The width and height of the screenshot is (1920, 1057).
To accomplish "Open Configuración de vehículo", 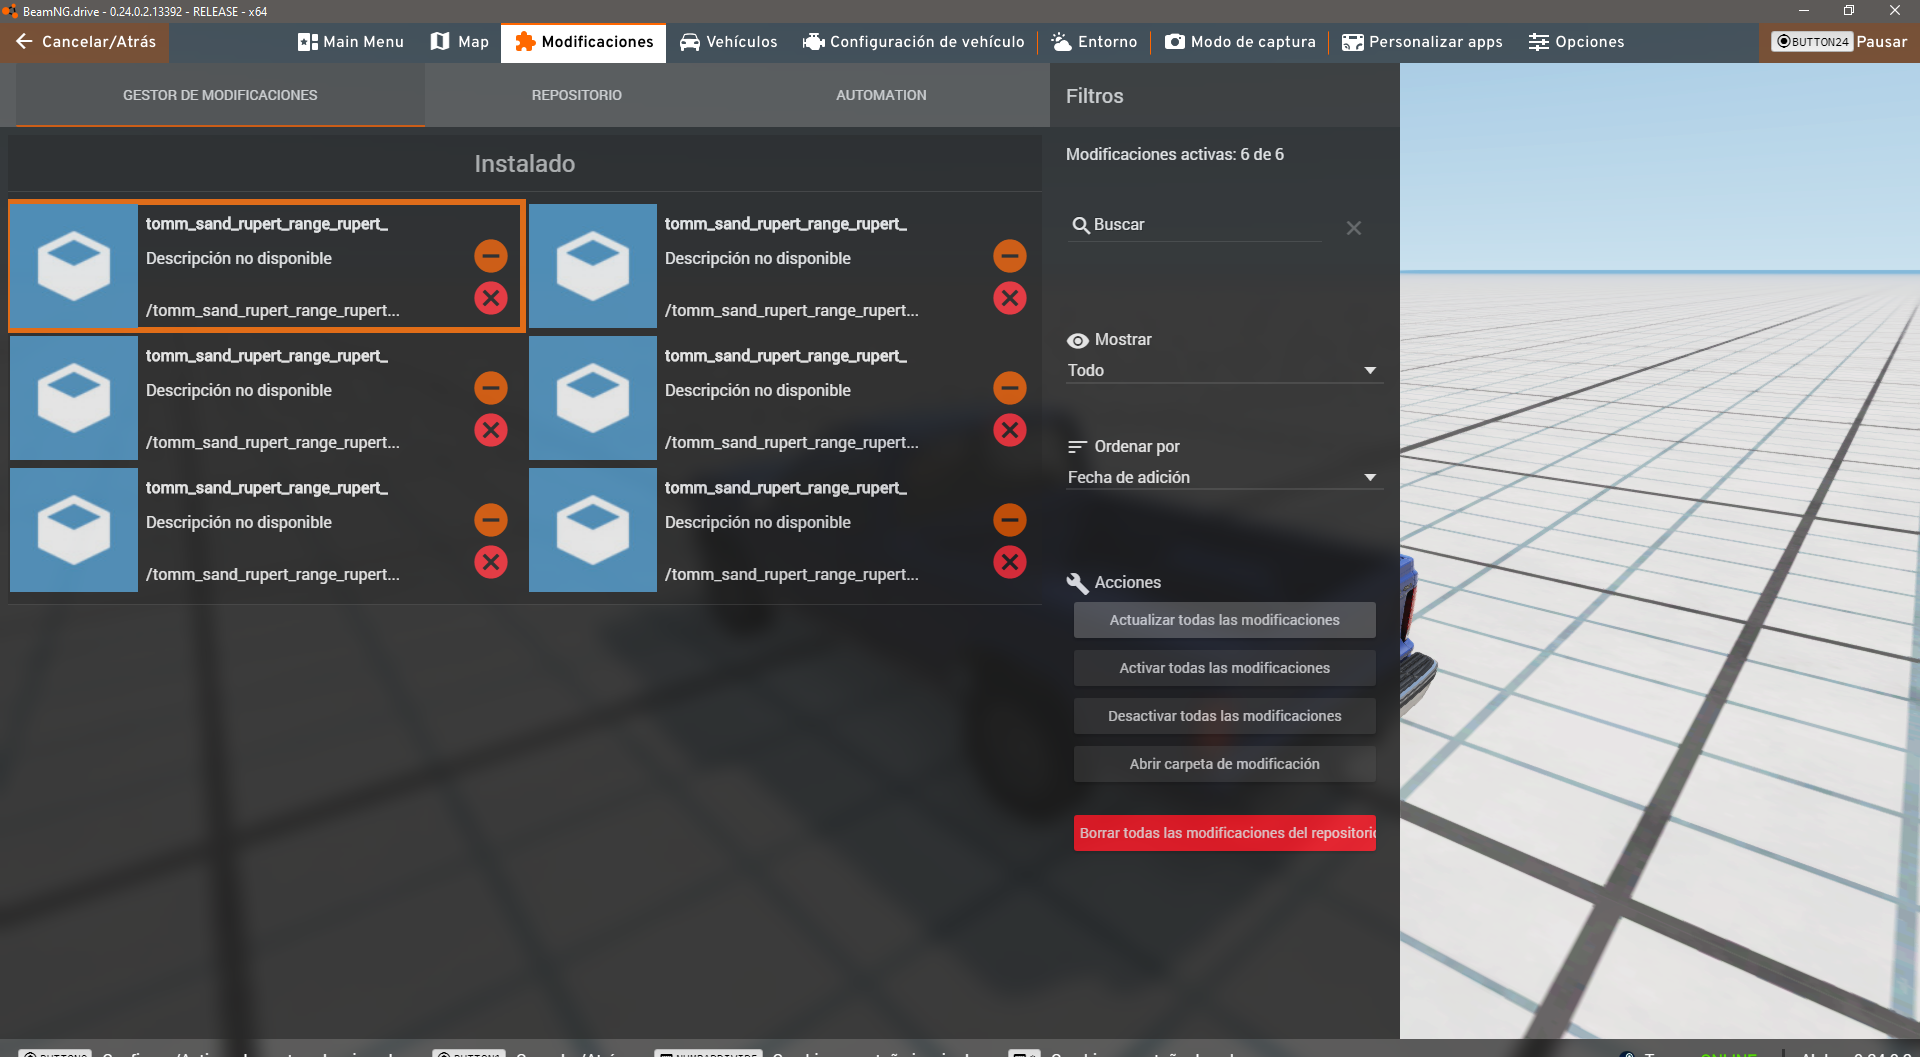I will 914,42.
